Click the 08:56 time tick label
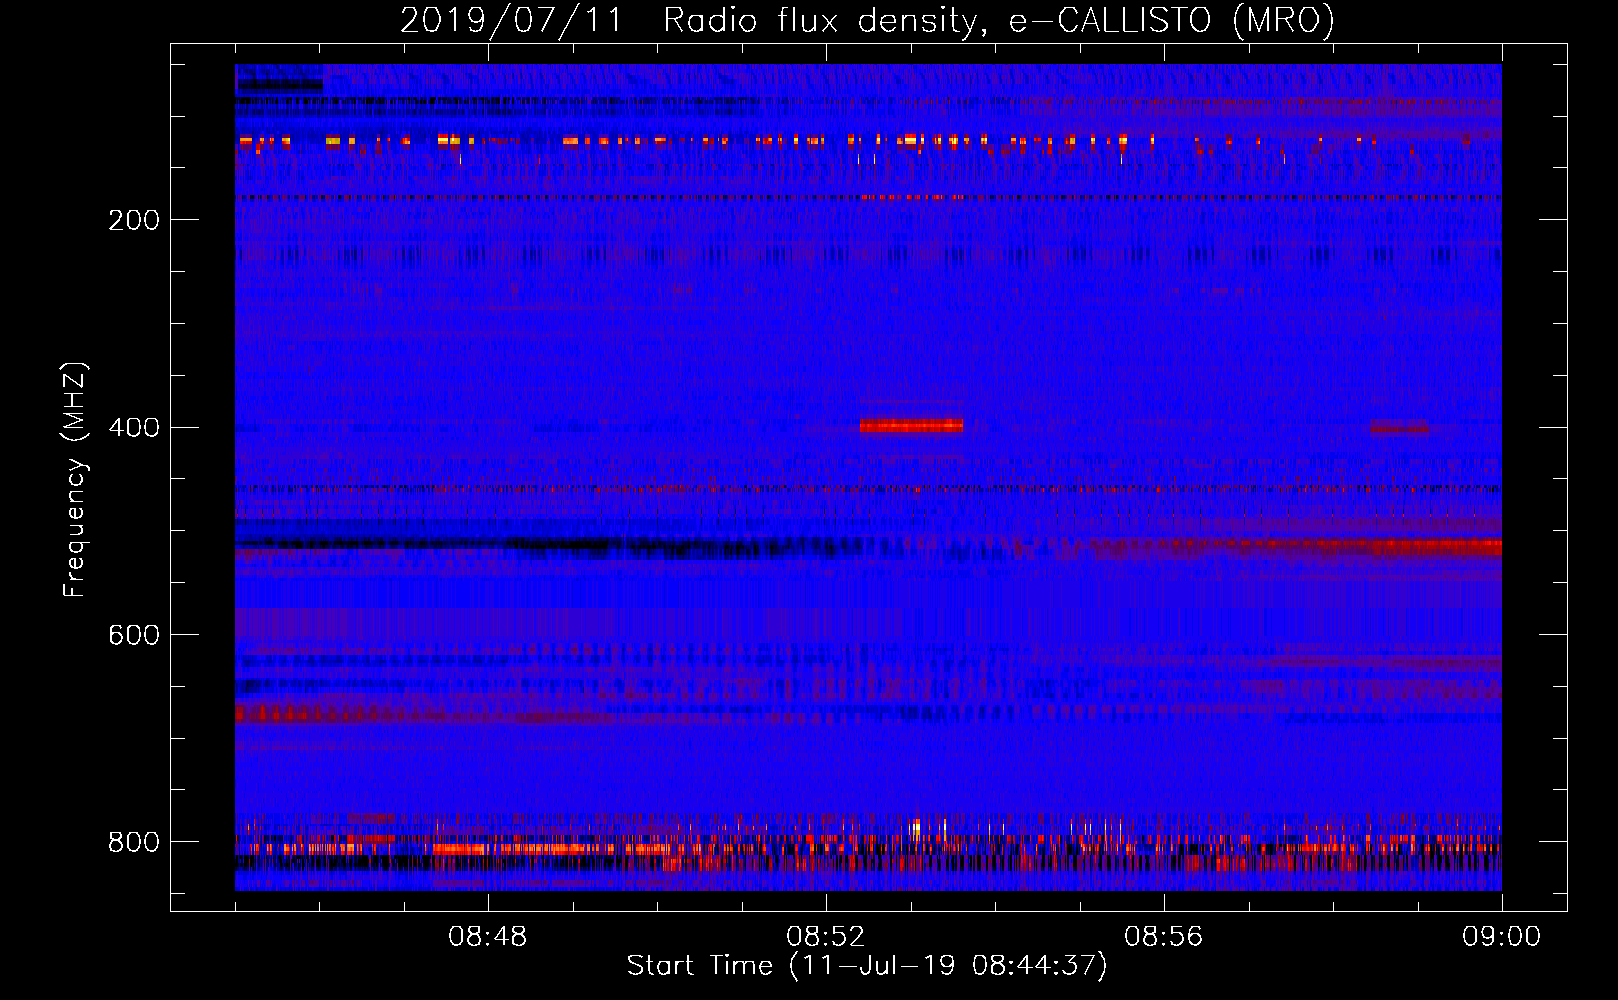This screenshot has width=1618, height=1000. [1164, 937]
